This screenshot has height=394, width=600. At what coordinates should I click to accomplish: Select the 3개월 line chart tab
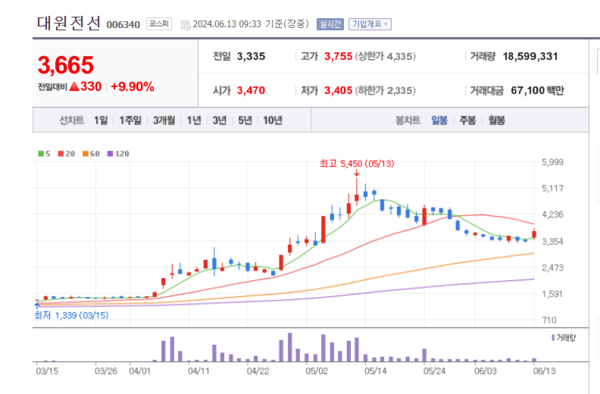tap(164, 120)
